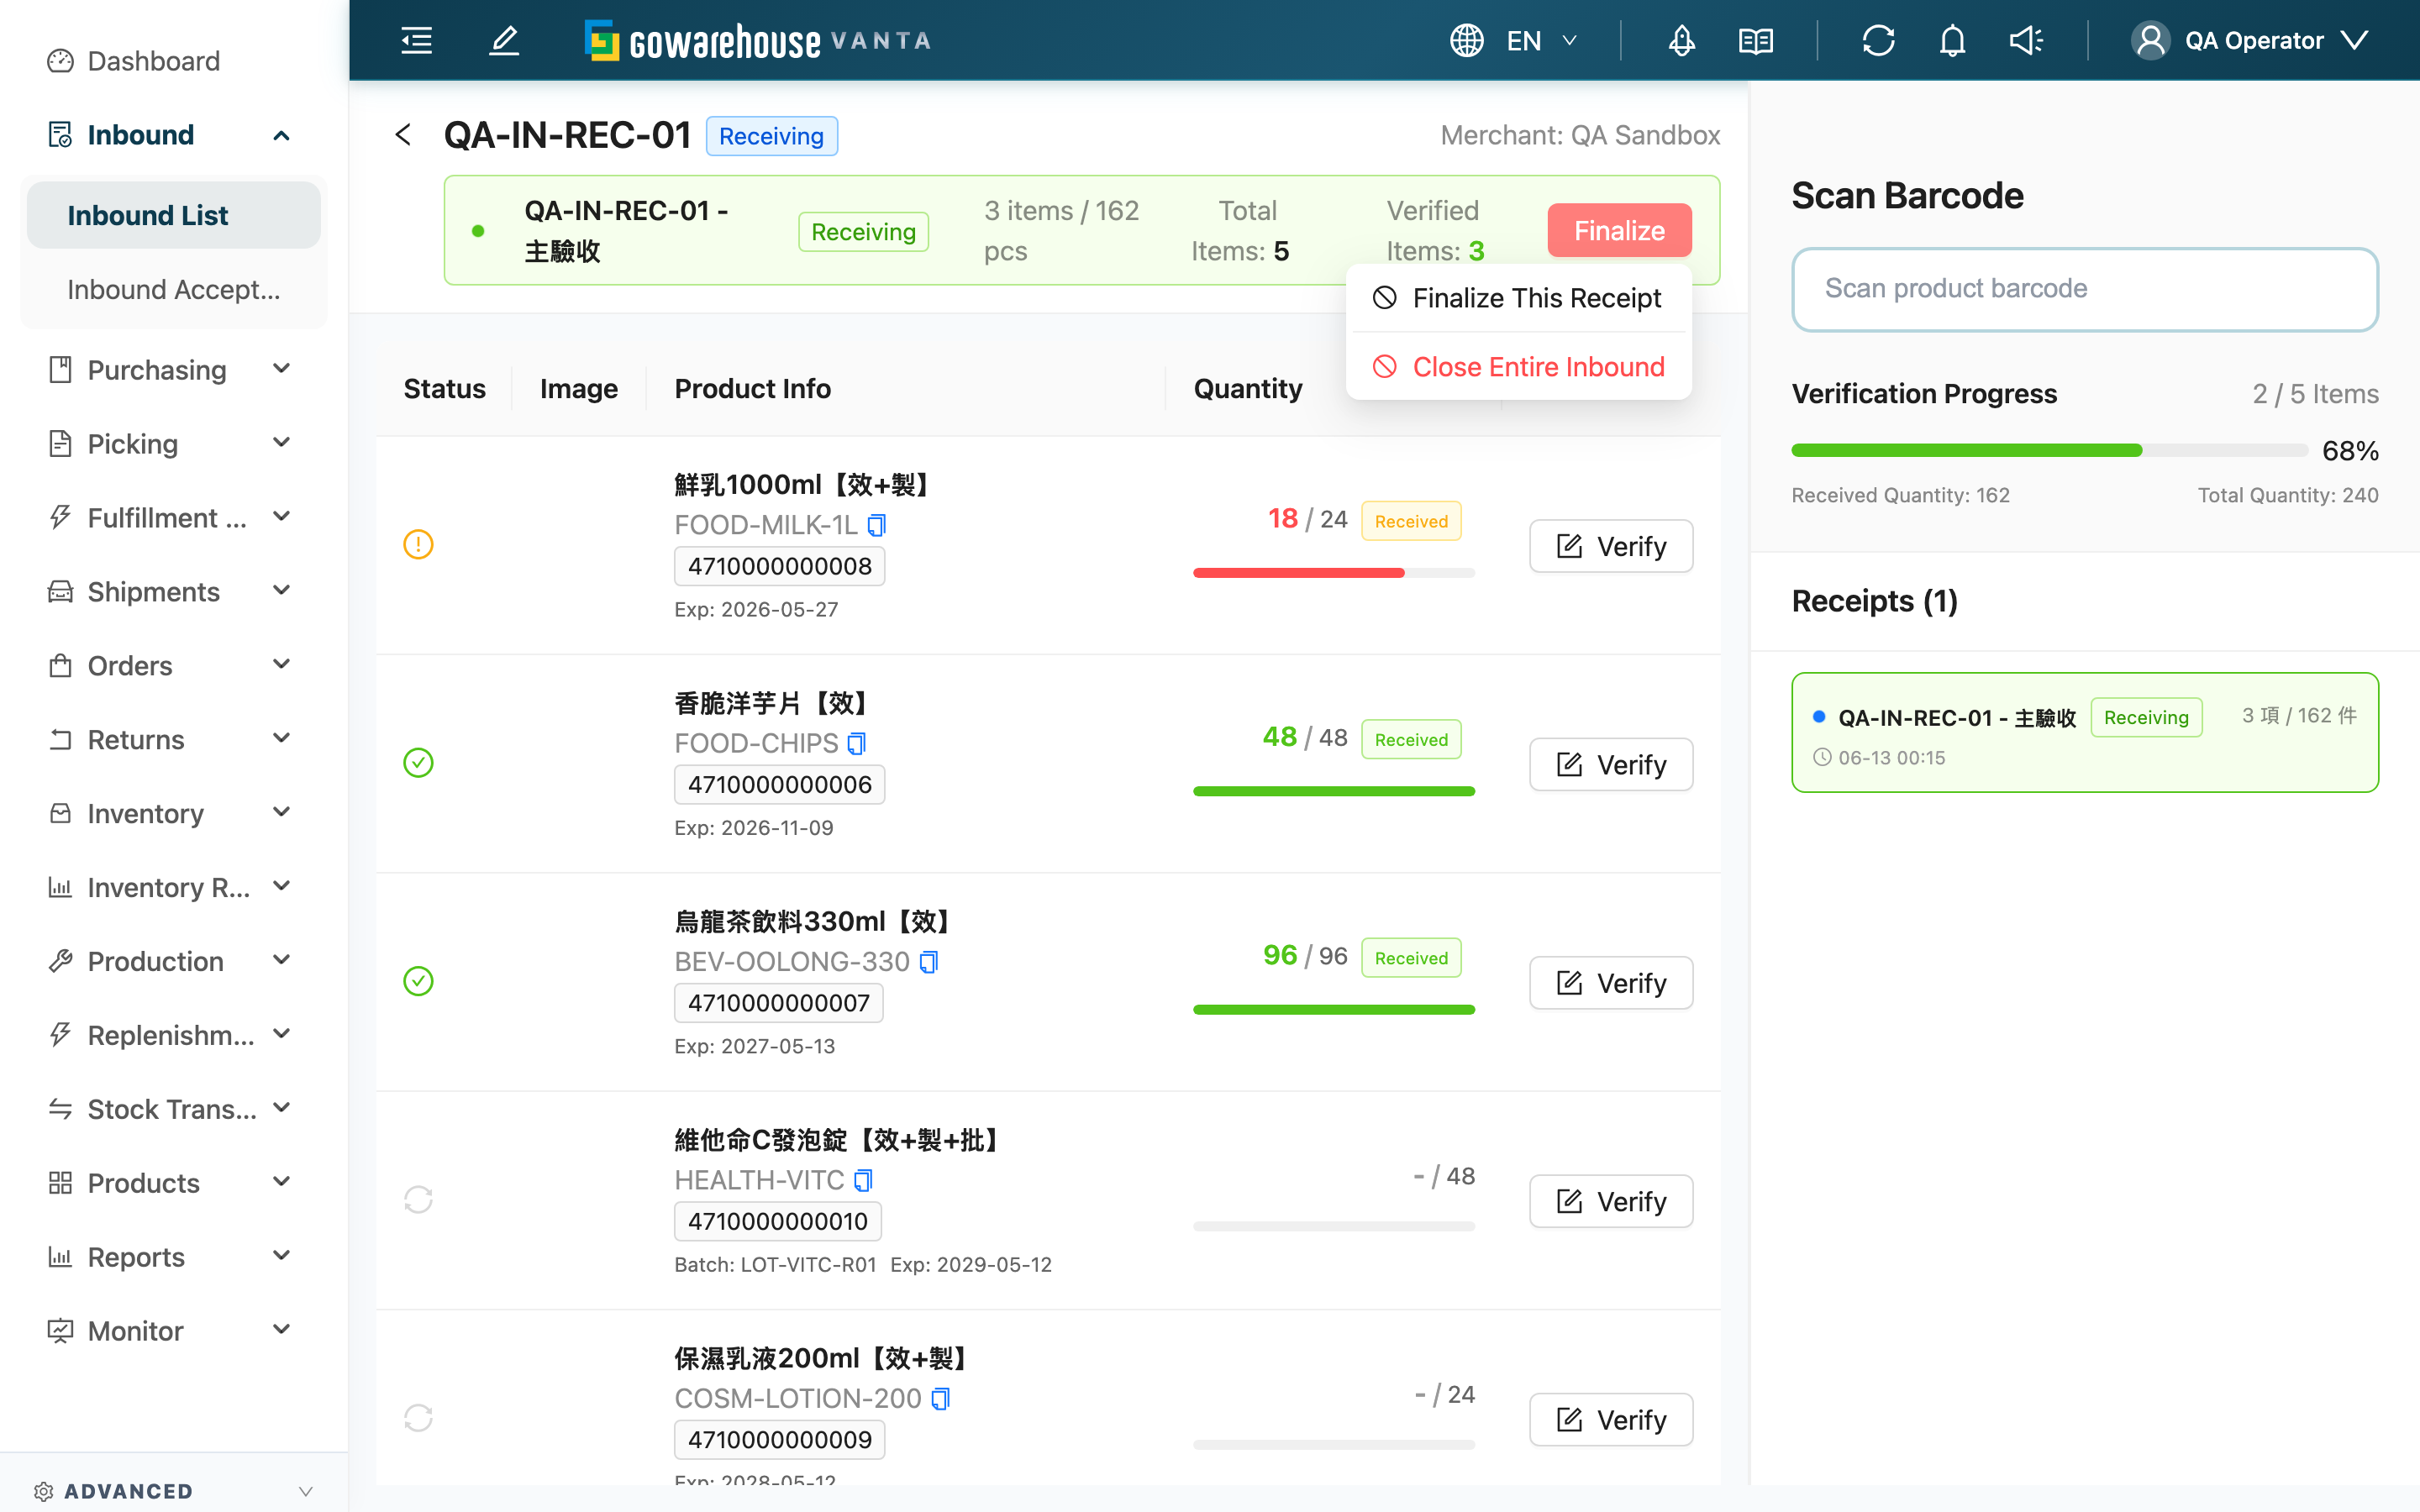The height and width of the screenshot is (1512, 2420).
Task: Verify the BEV-OOLONG-330 item
Action: (x=1611, y=983)
